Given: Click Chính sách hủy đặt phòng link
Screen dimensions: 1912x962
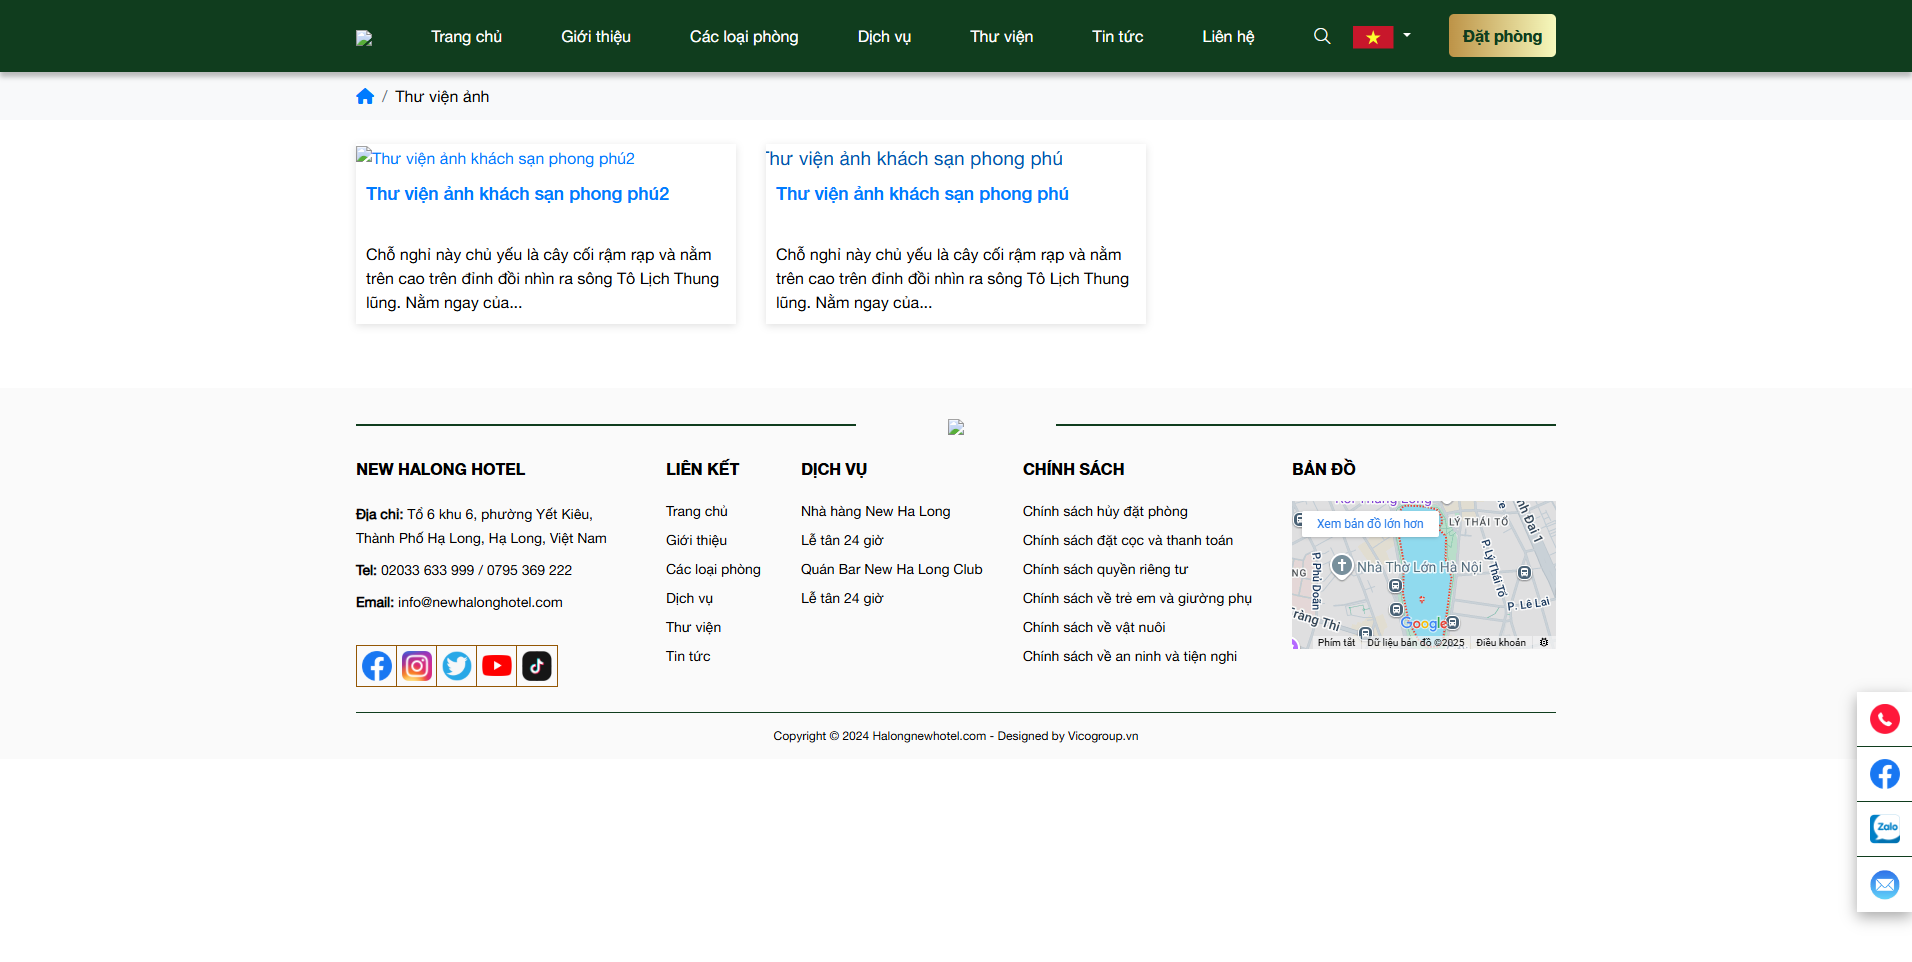Looking at the screenshot, I should click(x=1104, y=511).
